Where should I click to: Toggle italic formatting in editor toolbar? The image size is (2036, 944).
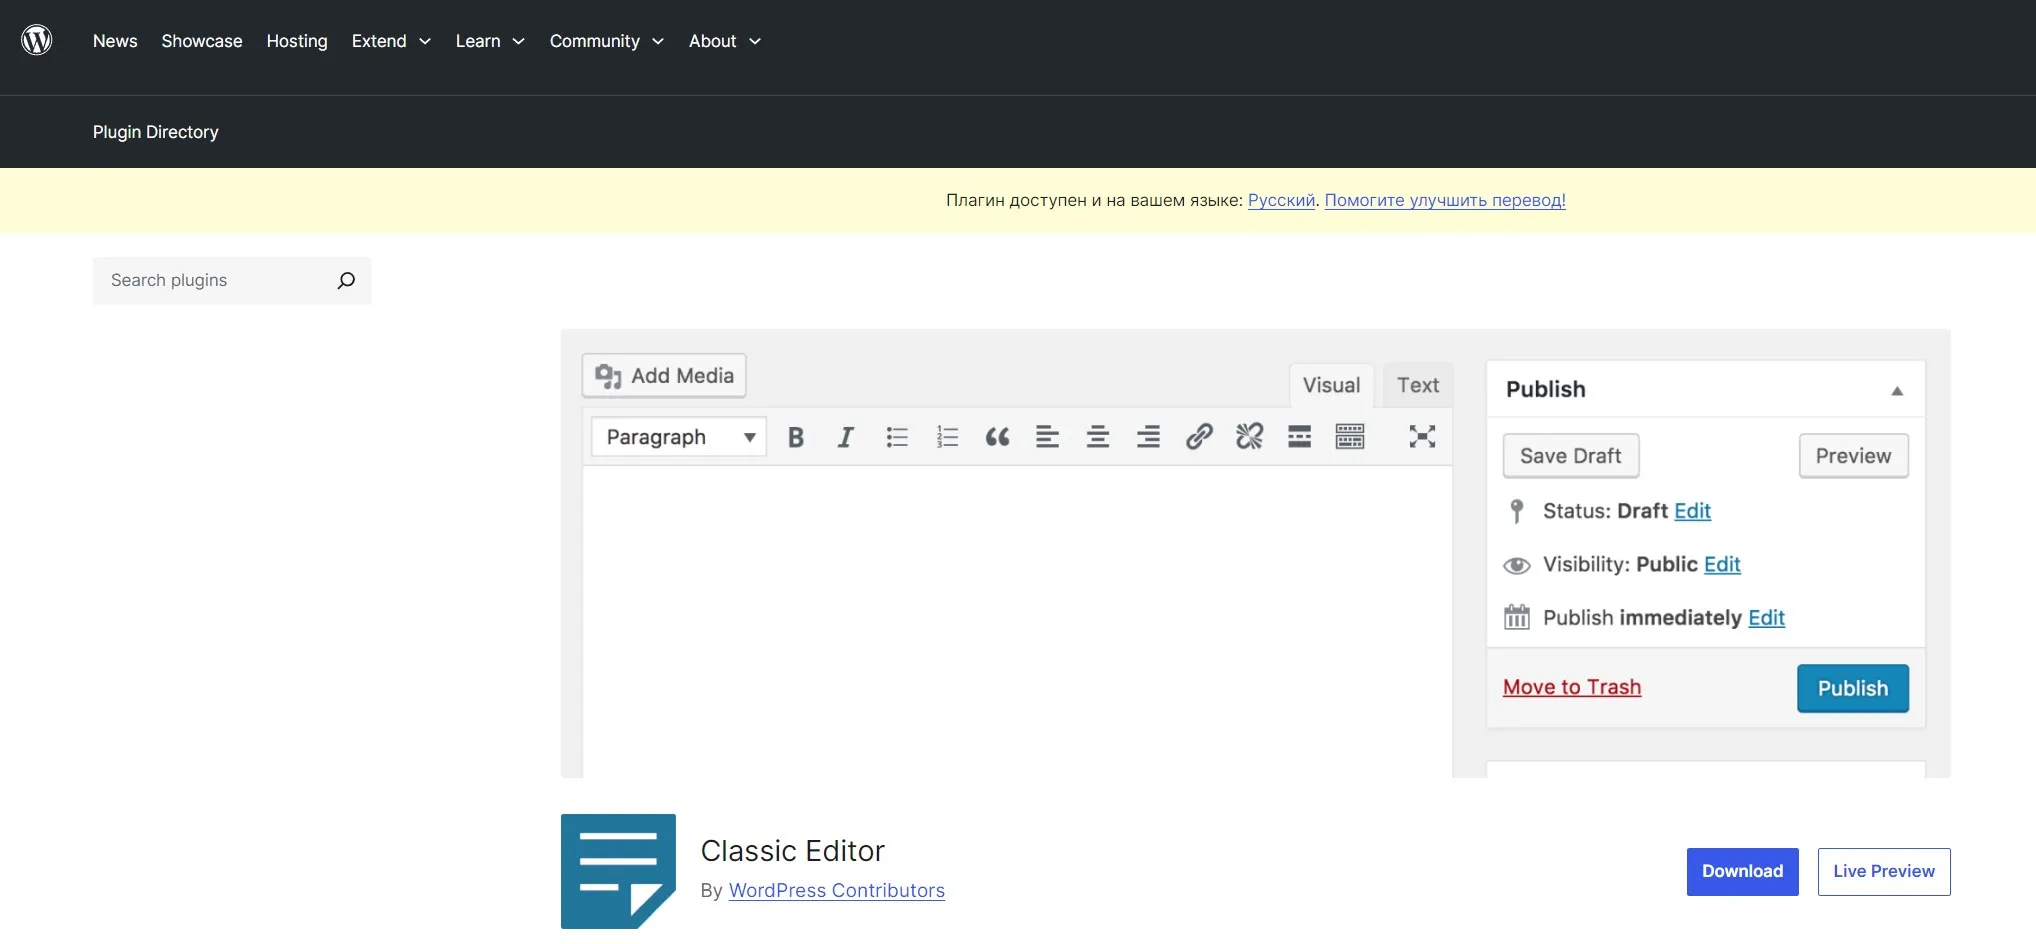(846, 437)
